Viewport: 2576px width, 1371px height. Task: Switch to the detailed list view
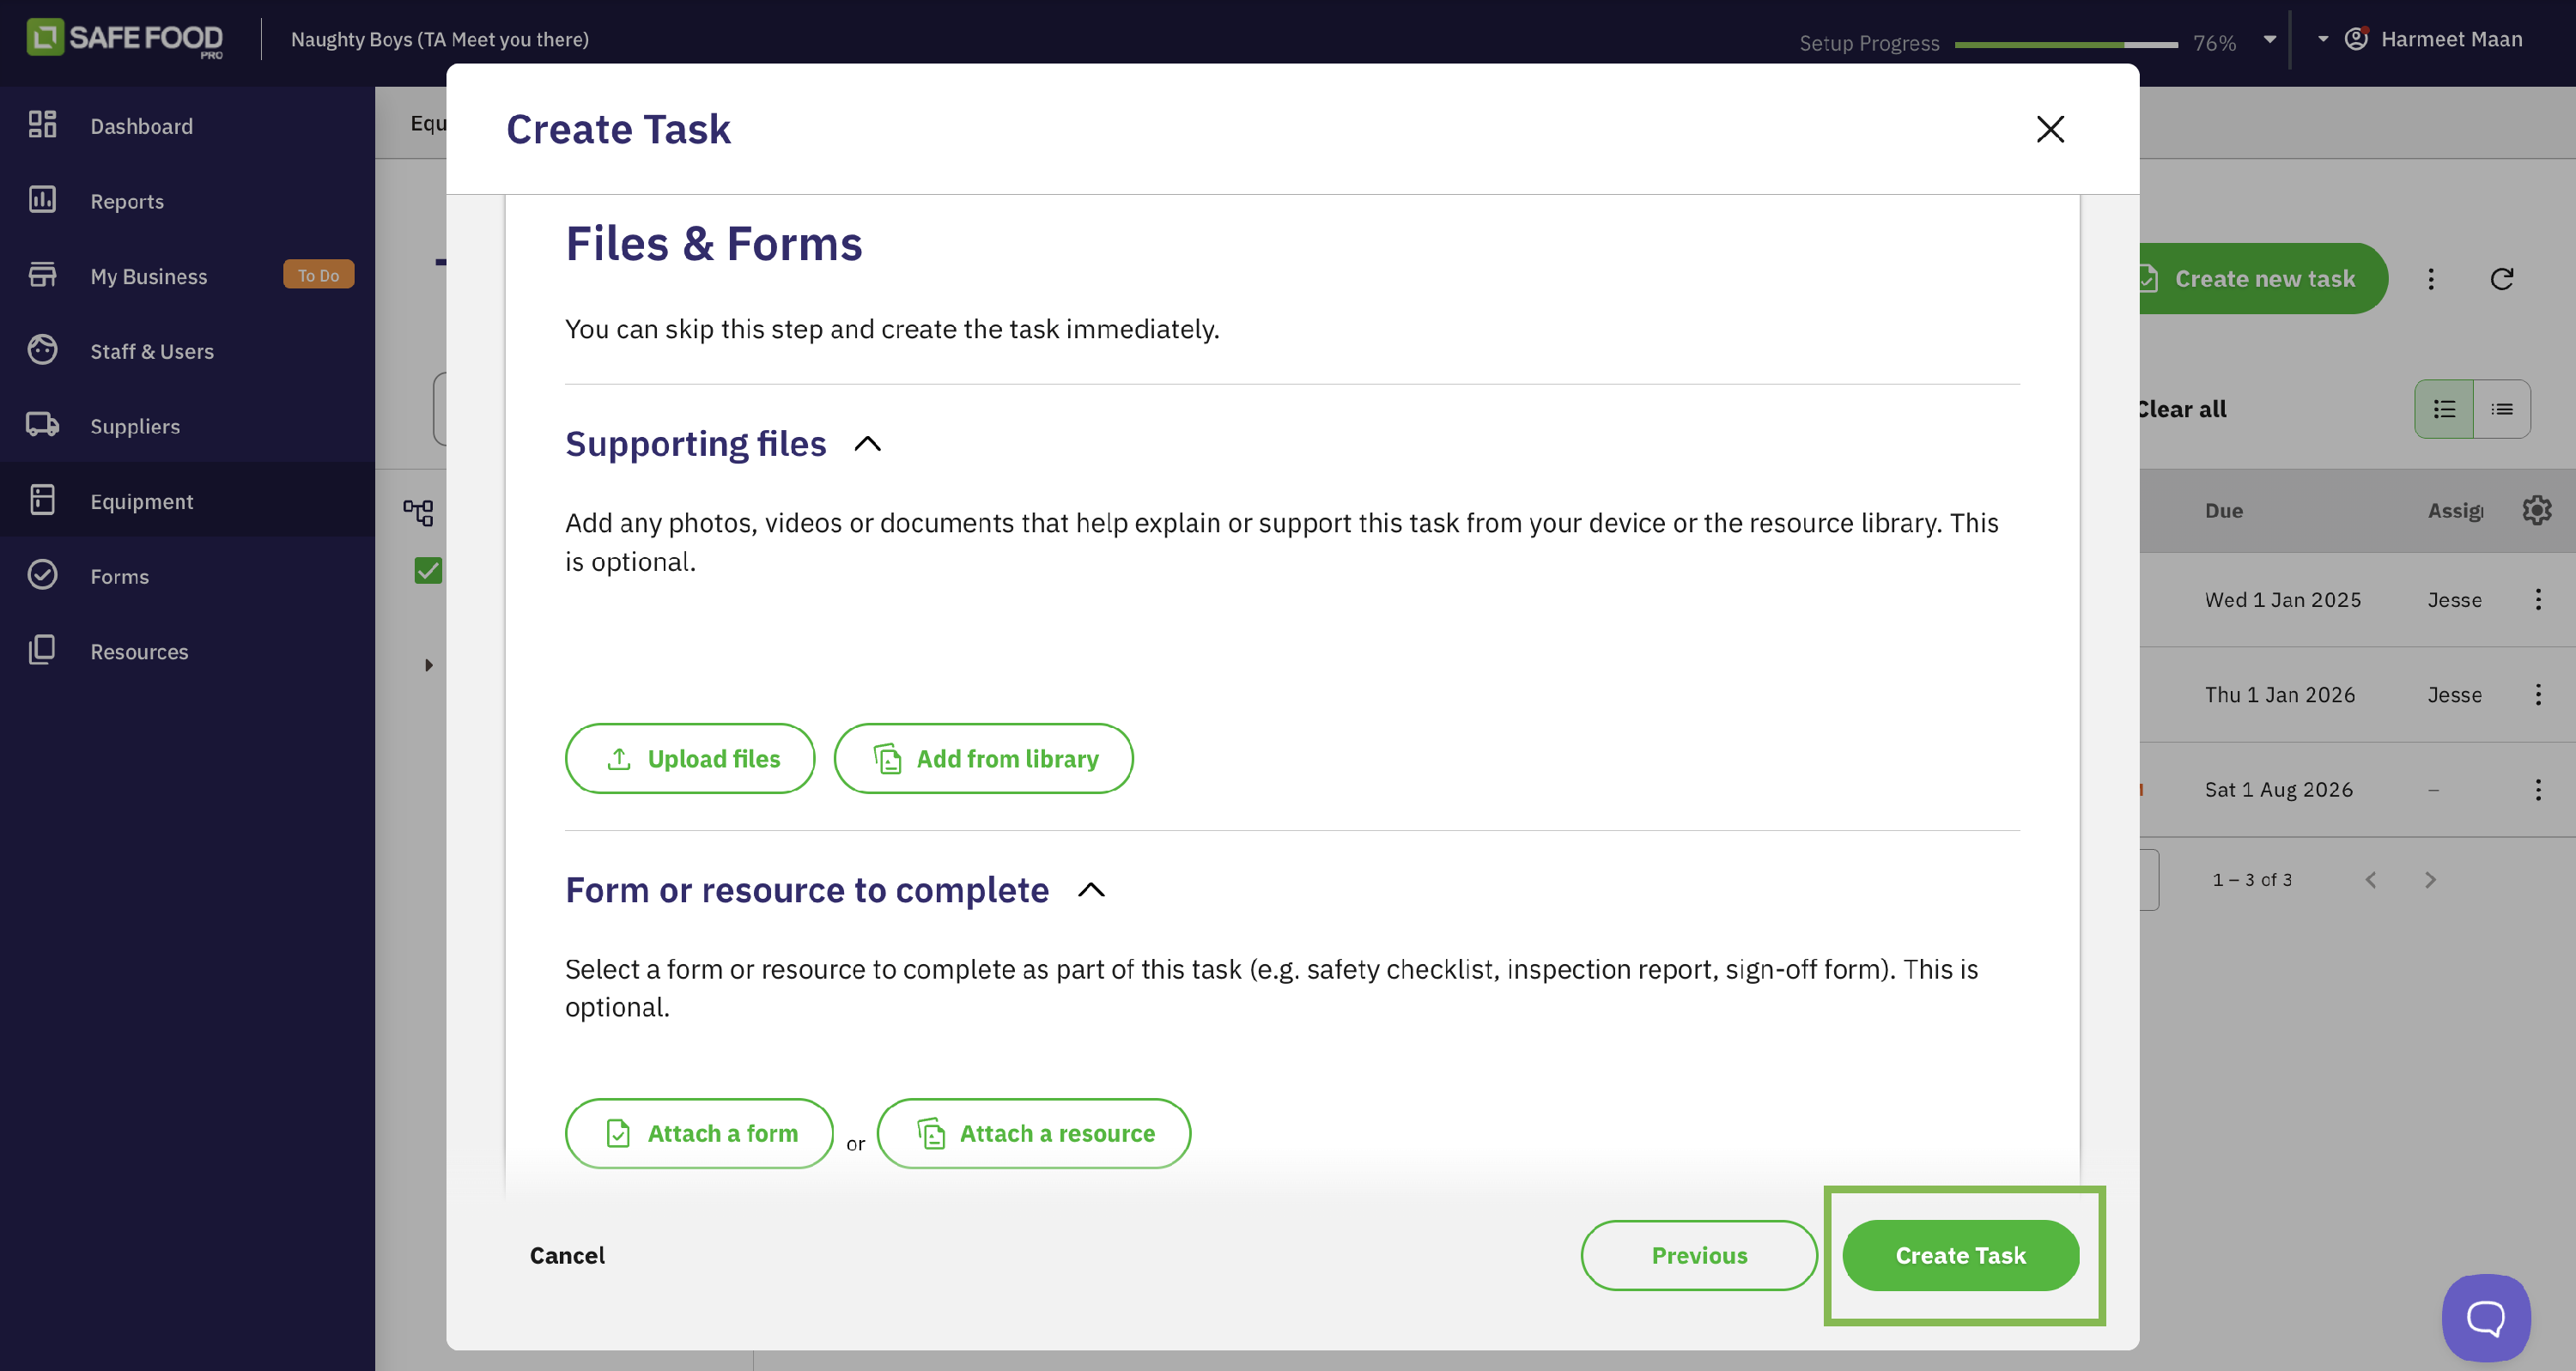[2444, 409]
